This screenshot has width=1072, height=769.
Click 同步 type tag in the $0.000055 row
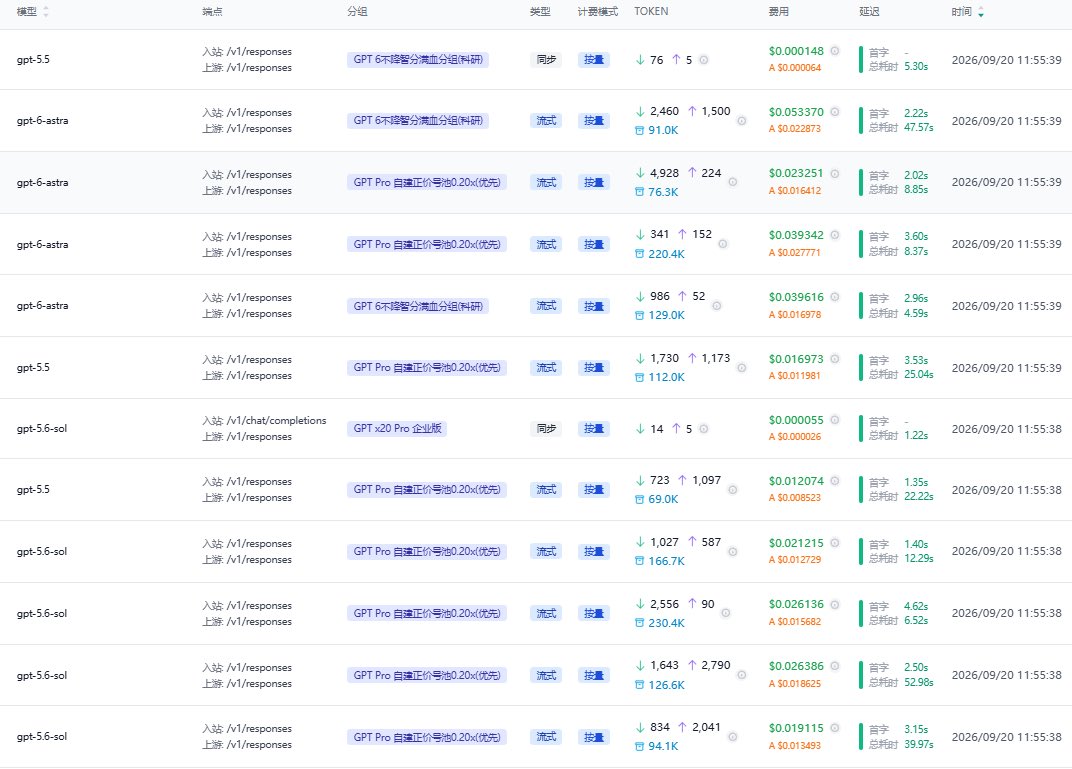(546, 429)
